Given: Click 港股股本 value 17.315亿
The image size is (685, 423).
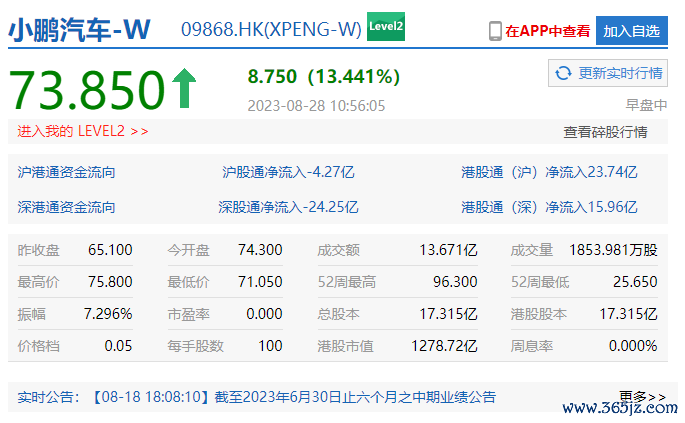Looking at the screenshot, I should pyautogui.click(x=628, y=314).
